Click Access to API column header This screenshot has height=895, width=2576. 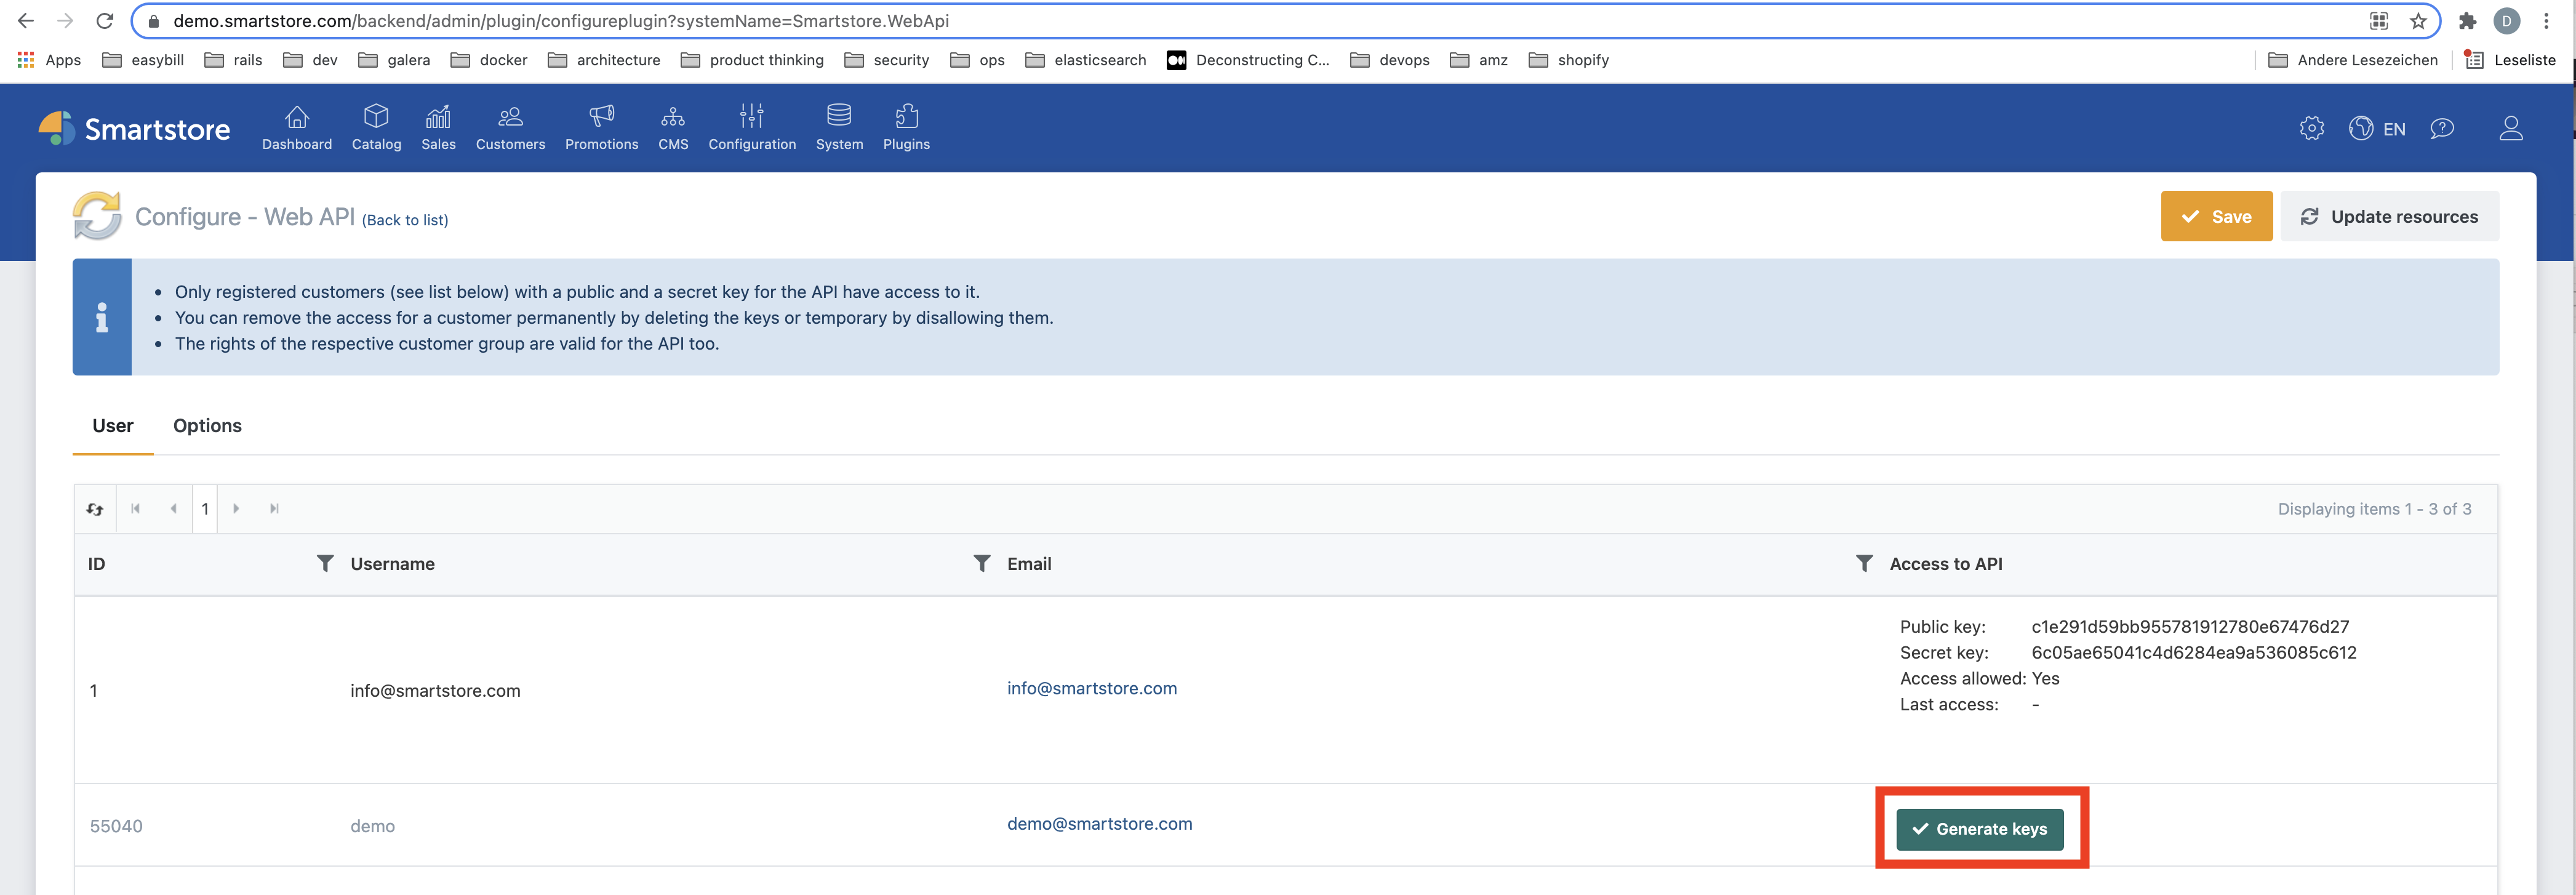tap(1946, 564)
